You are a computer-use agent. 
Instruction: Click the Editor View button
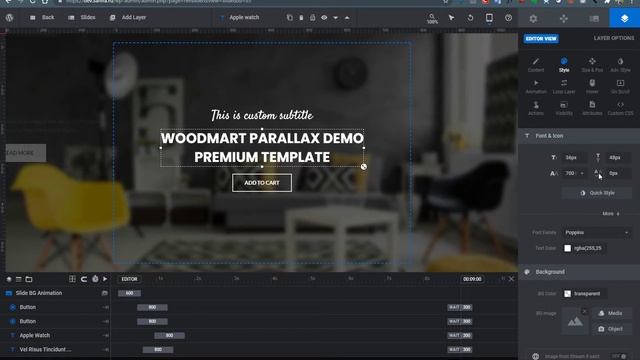point(541,38)
